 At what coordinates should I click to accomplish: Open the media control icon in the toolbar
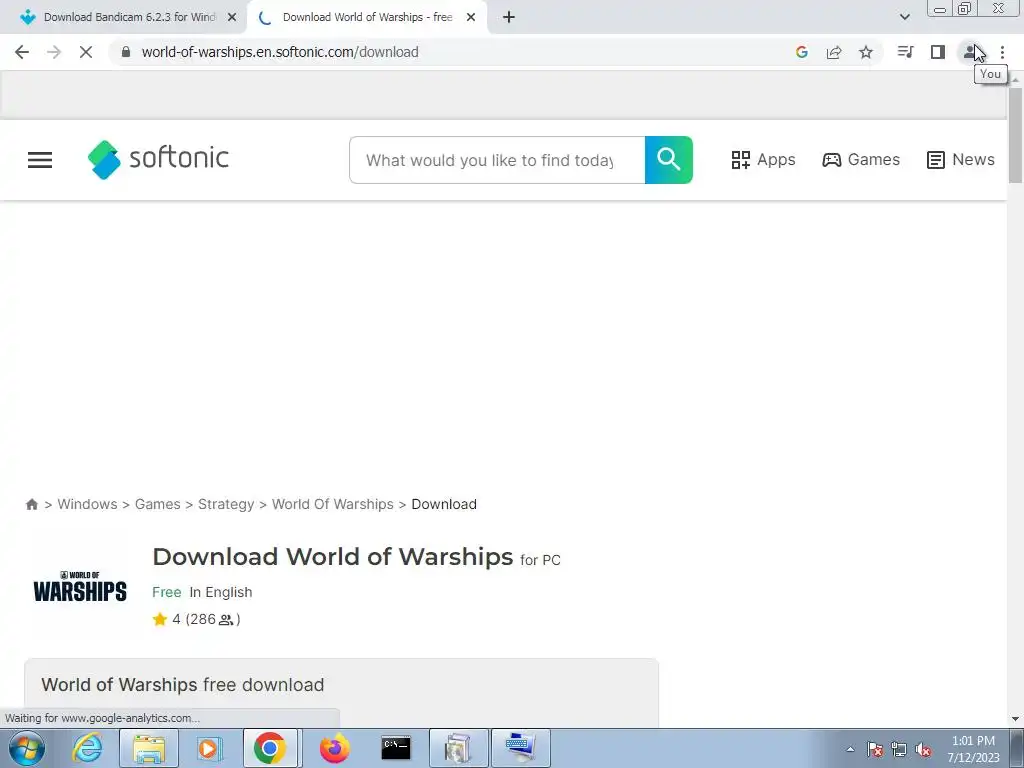(x=905, y=52)
